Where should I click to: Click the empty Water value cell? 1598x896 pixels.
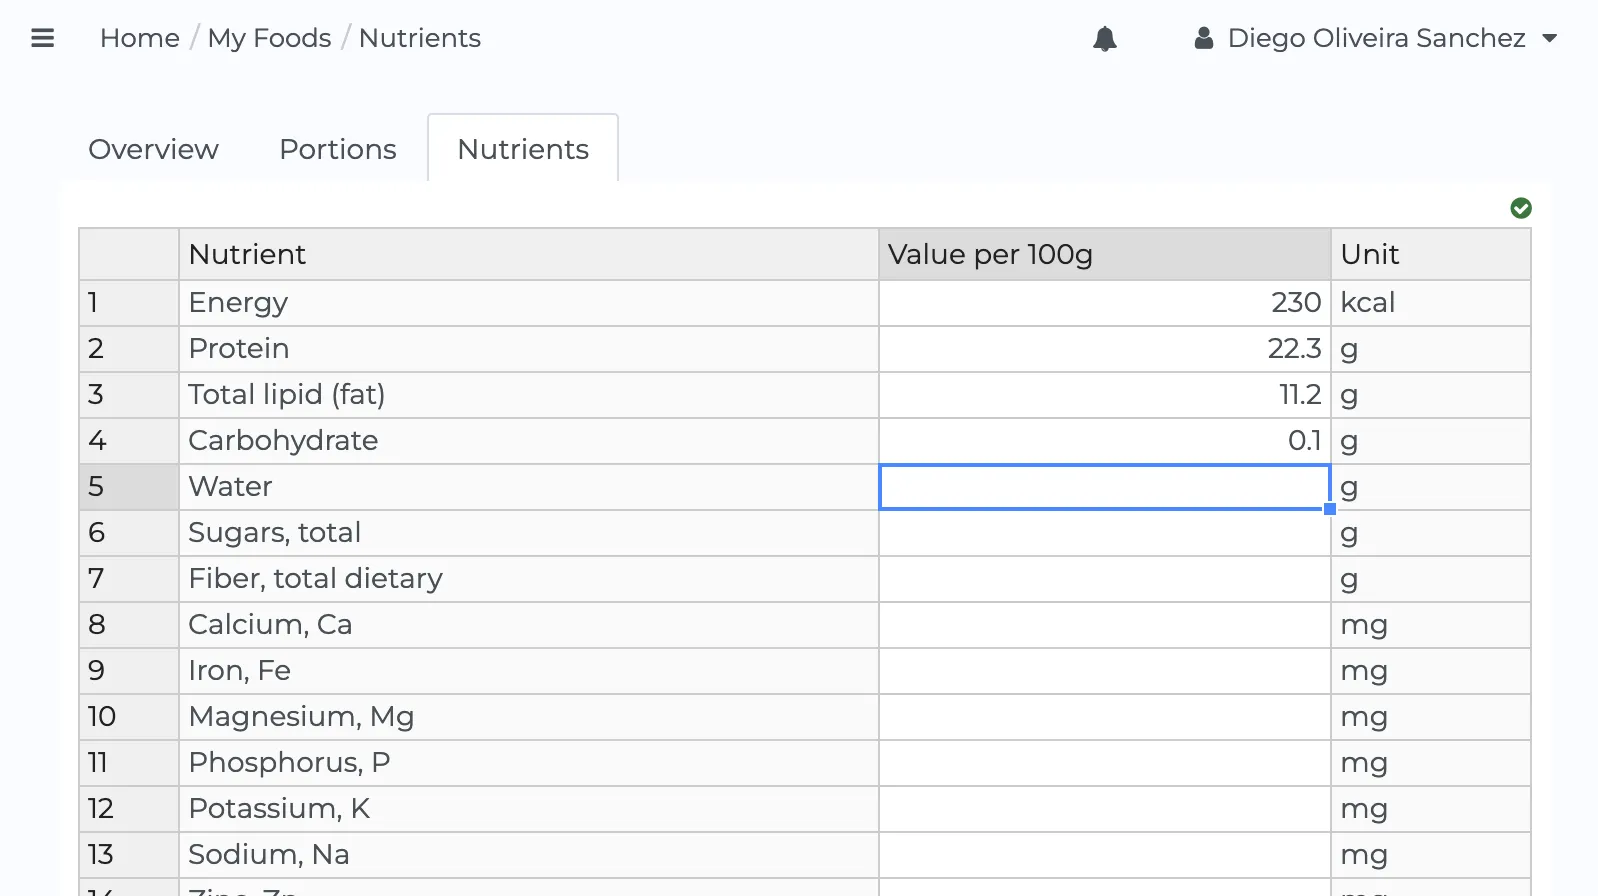[x=1104, y=487]
